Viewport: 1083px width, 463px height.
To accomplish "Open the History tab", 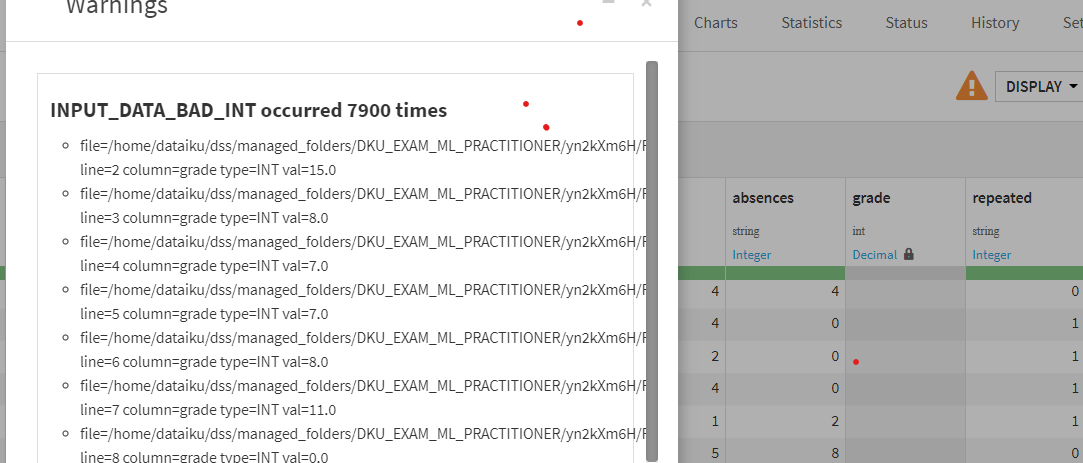I will (995, 23).
